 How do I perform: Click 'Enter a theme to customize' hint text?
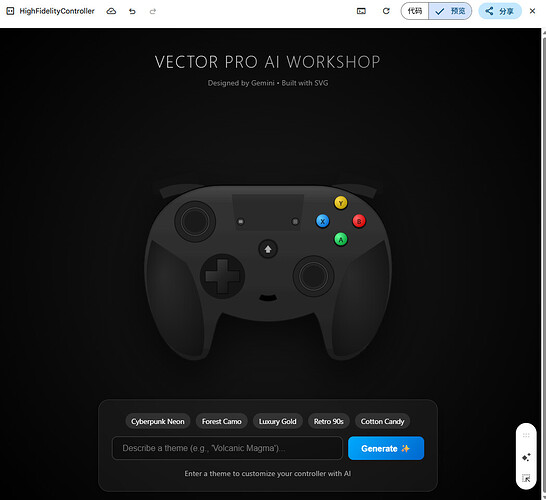click(268, 474)
